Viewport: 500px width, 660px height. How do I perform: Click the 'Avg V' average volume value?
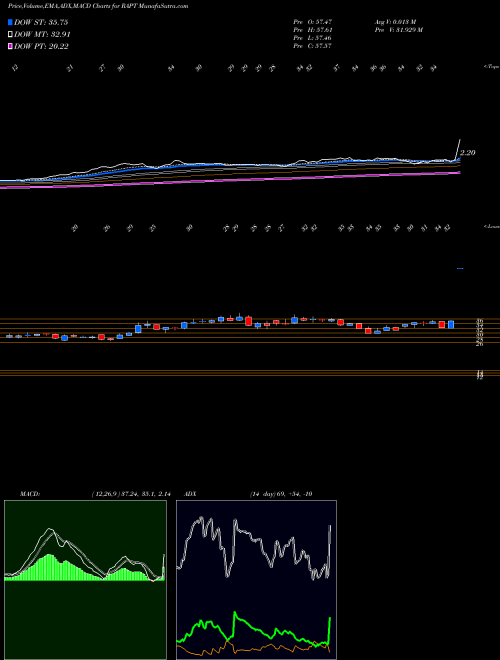[x=395, y=21]
